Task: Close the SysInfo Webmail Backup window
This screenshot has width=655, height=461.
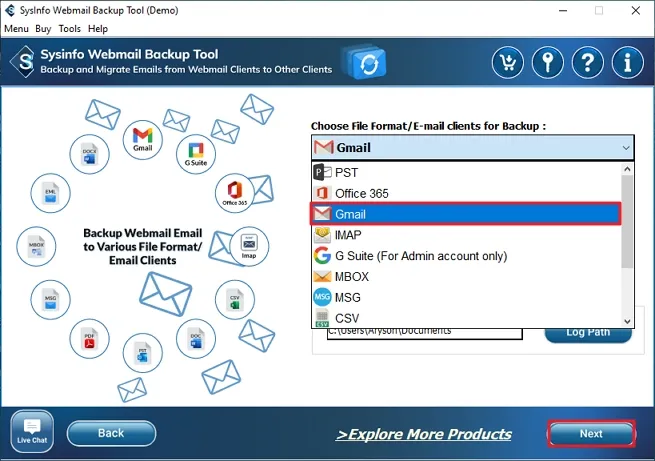Action: 635,10
